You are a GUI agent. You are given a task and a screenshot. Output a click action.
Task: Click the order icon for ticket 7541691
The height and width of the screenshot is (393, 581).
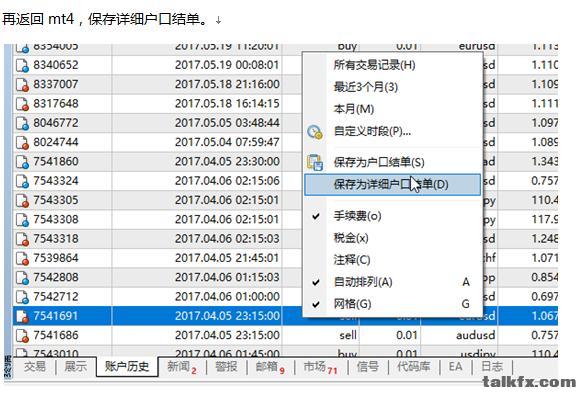point(22,316)
